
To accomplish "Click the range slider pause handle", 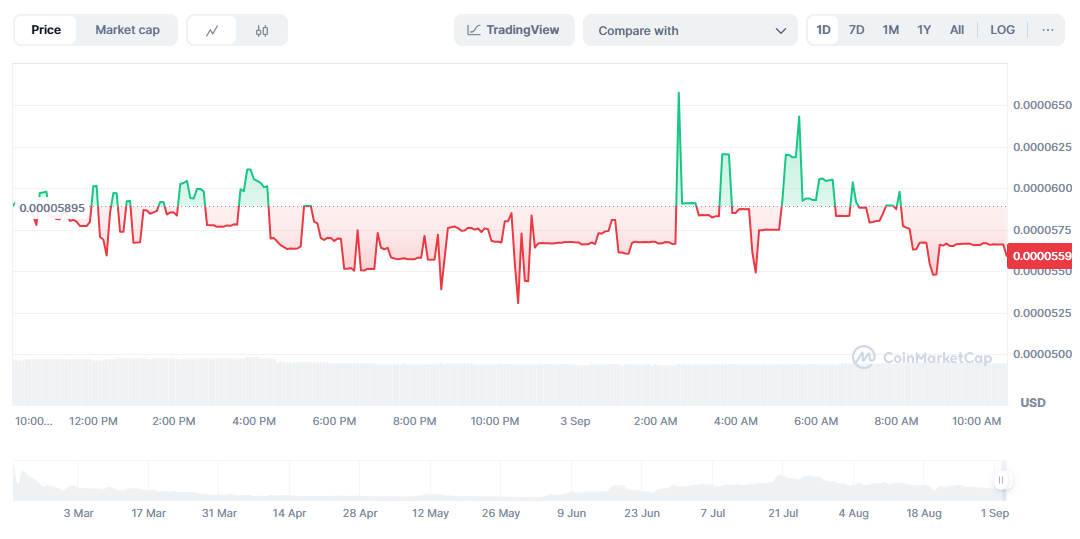I will (x=1001, y=480).
